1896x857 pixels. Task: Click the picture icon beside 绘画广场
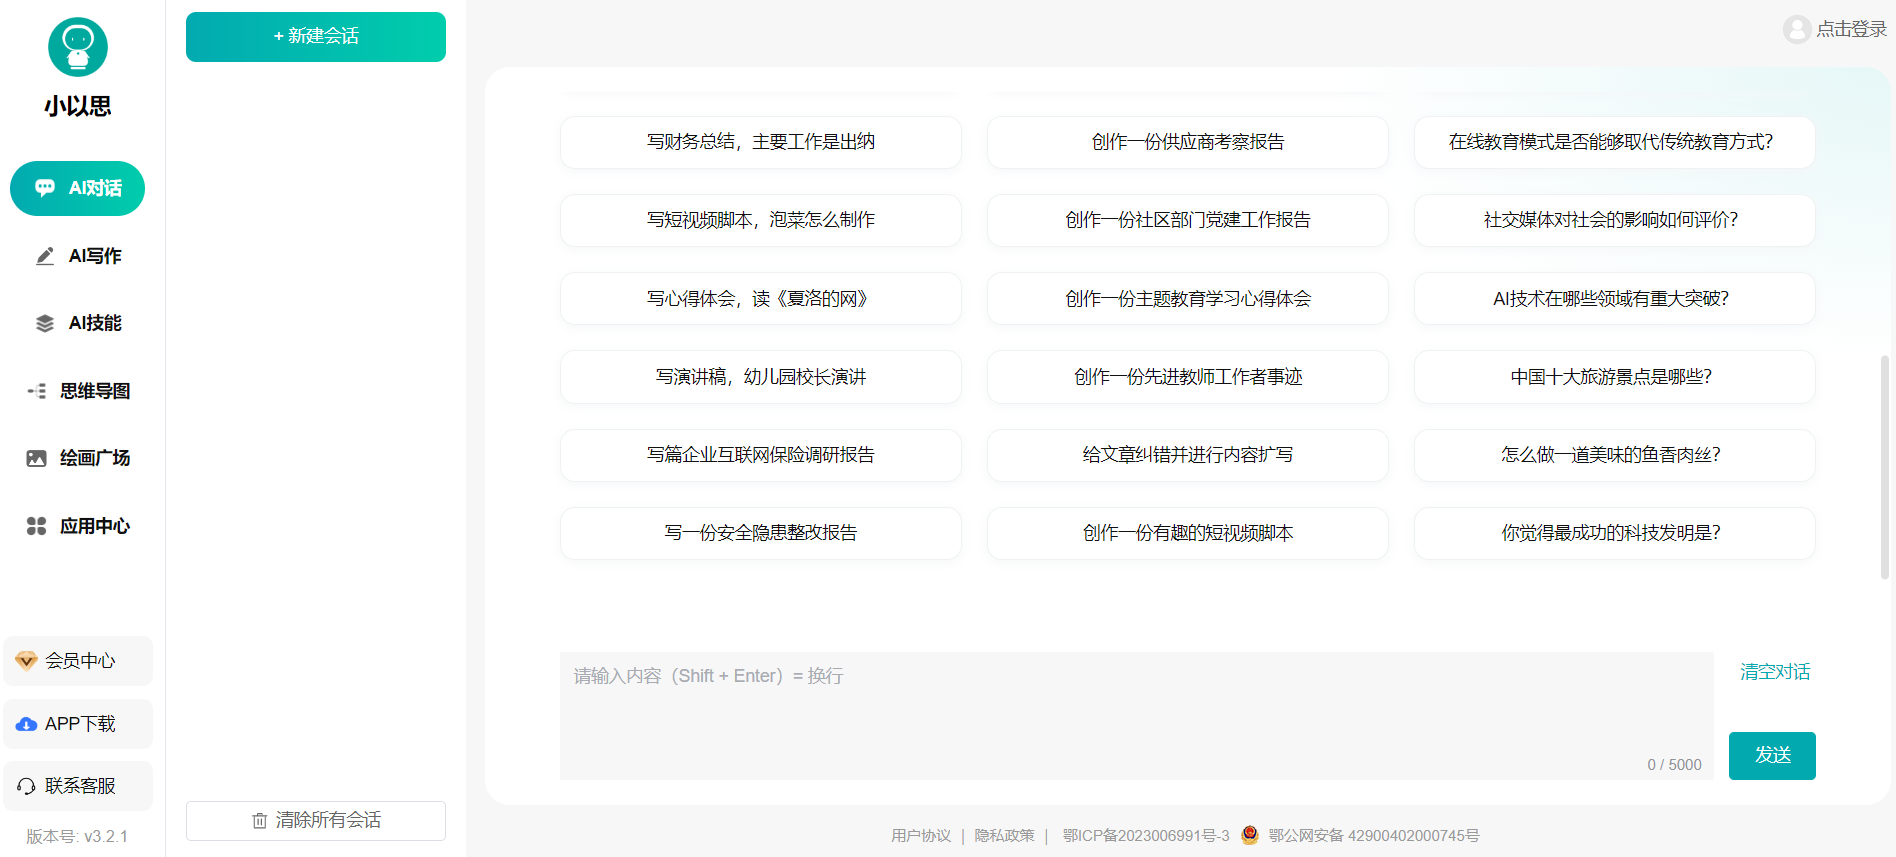[37, 458]
